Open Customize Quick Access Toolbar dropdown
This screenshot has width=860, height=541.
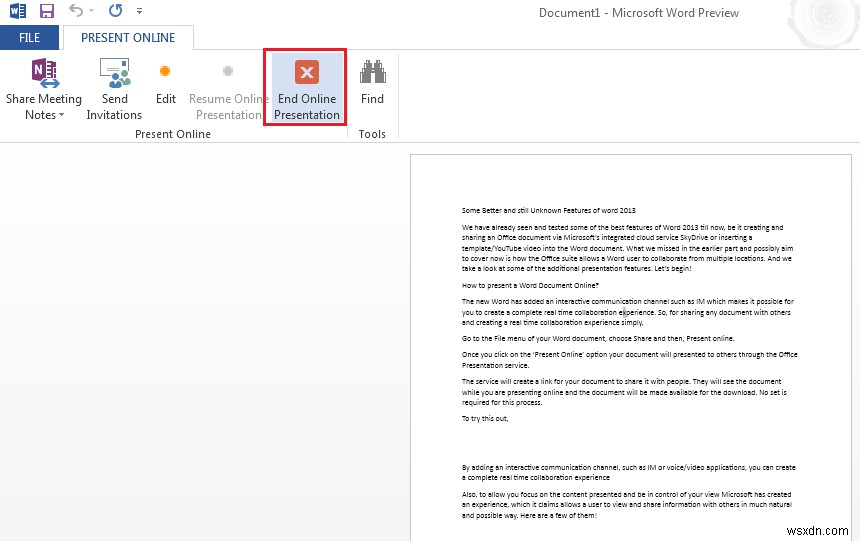tap(139, 11)
